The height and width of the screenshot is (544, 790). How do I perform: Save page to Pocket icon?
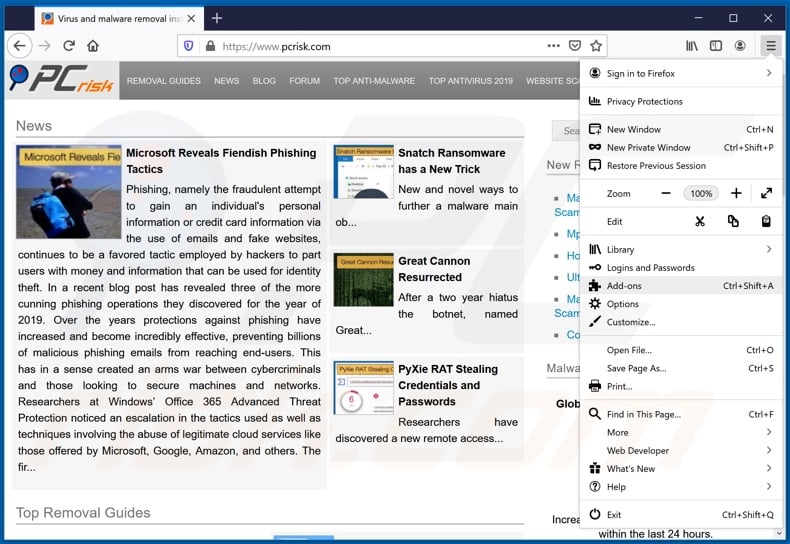pyautogui.click(x=574, y=46)
